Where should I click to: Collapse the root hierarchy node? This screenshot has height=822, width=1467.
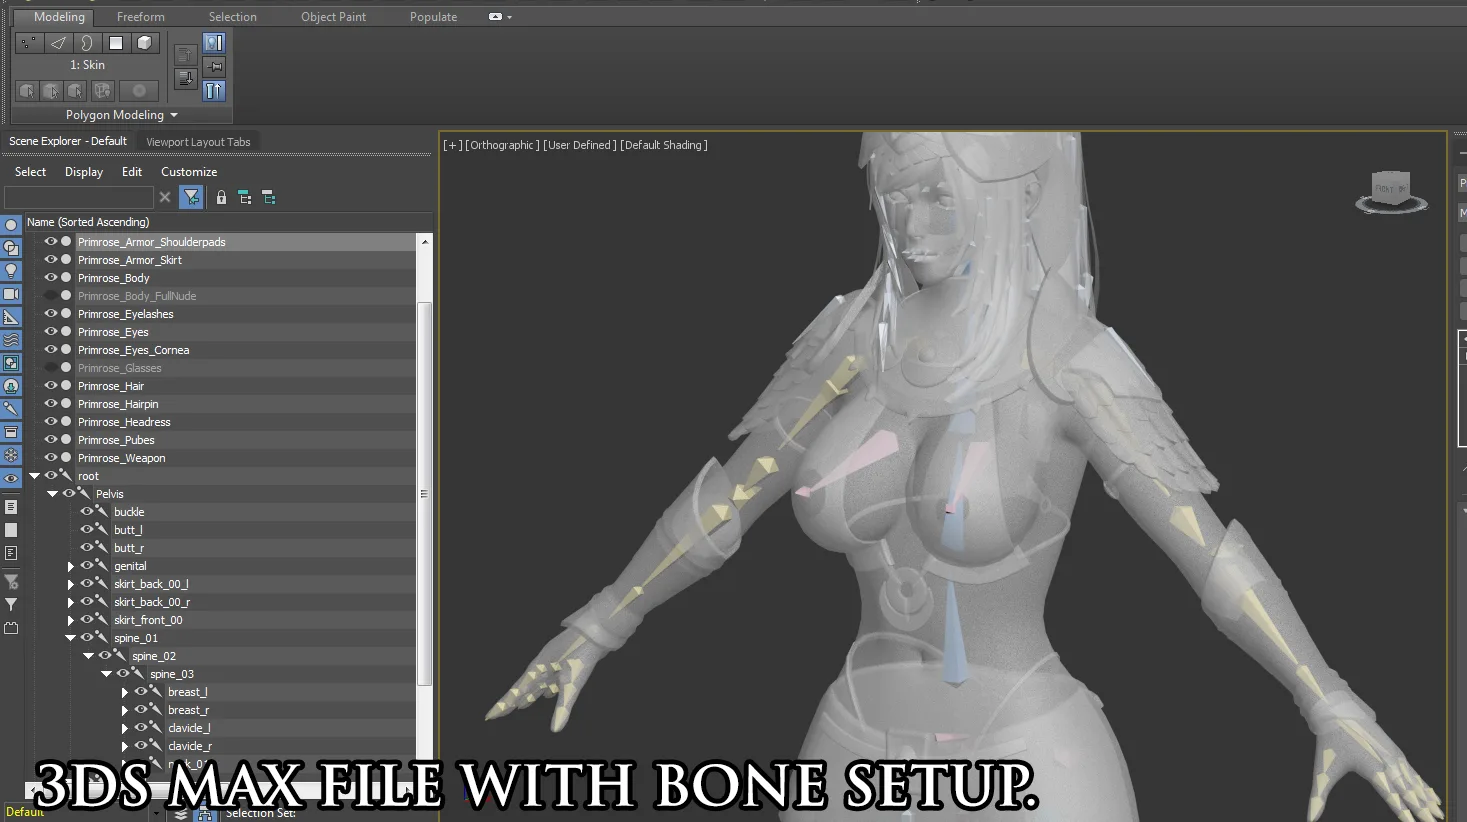(x=34, y=476)
